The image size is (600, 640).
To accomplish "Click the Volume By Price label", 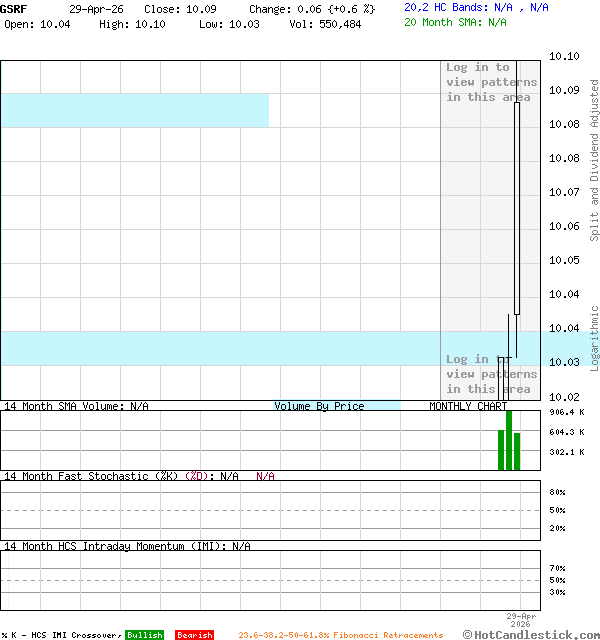I will pos(319,406).
